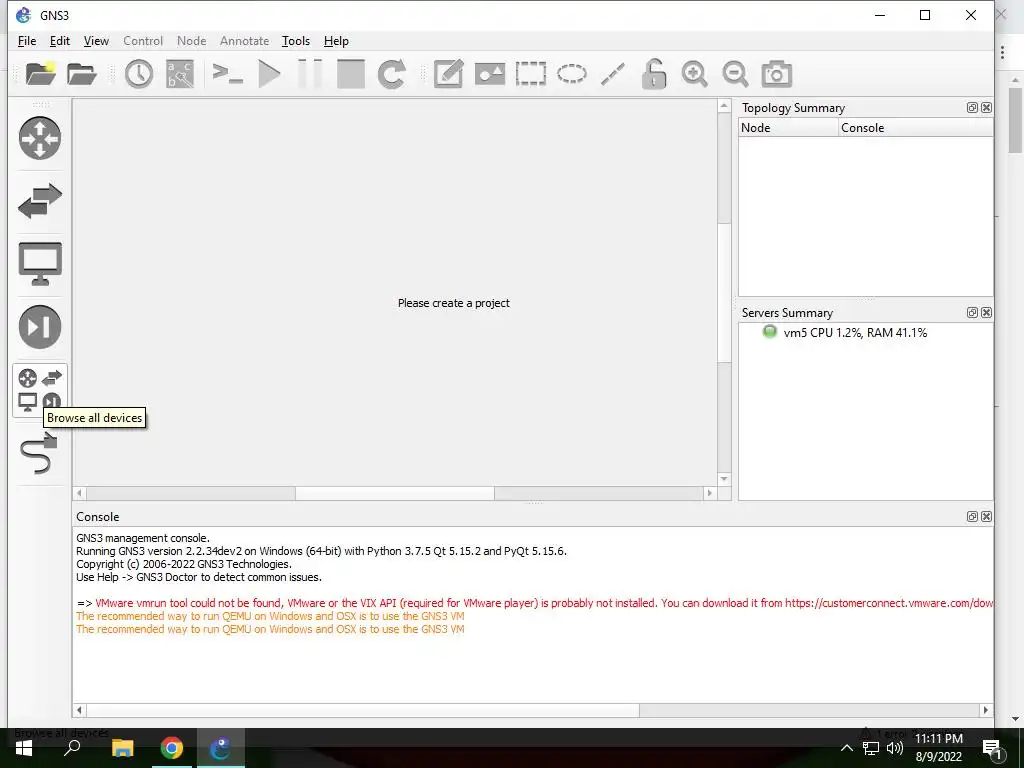Open the File menu

tap(27, 40)
